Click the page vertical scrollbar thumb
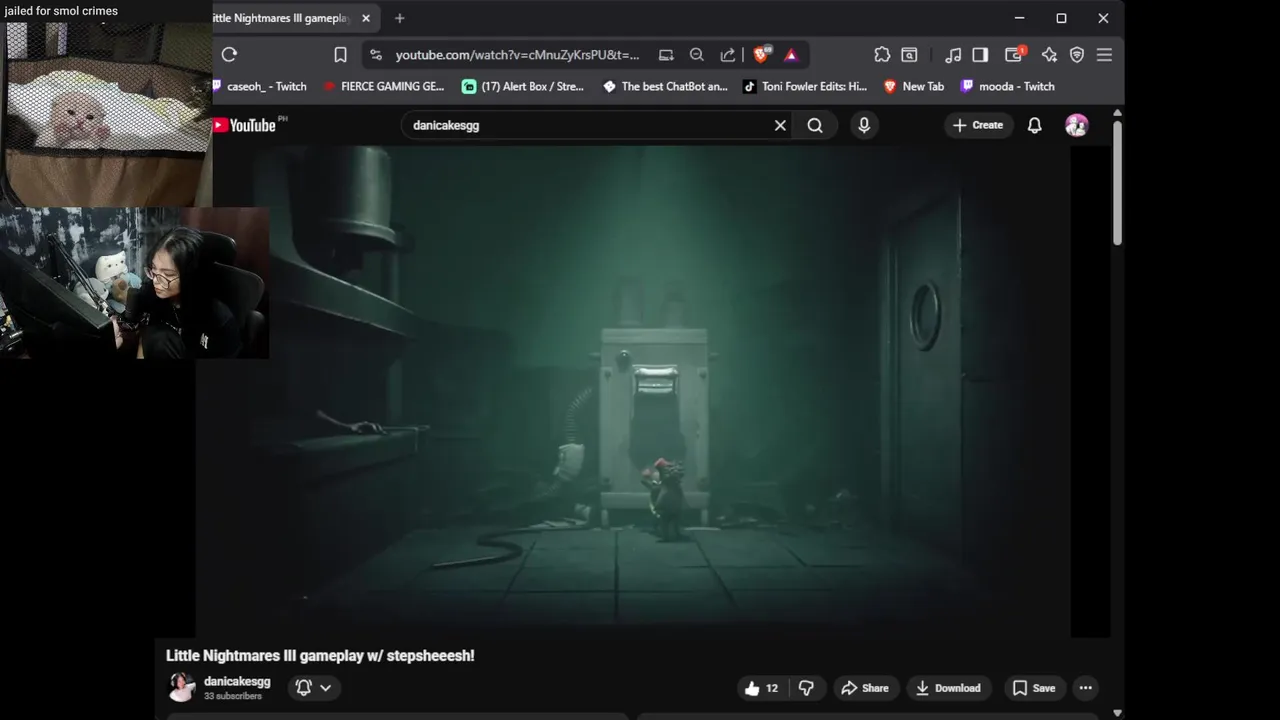 1117,183
